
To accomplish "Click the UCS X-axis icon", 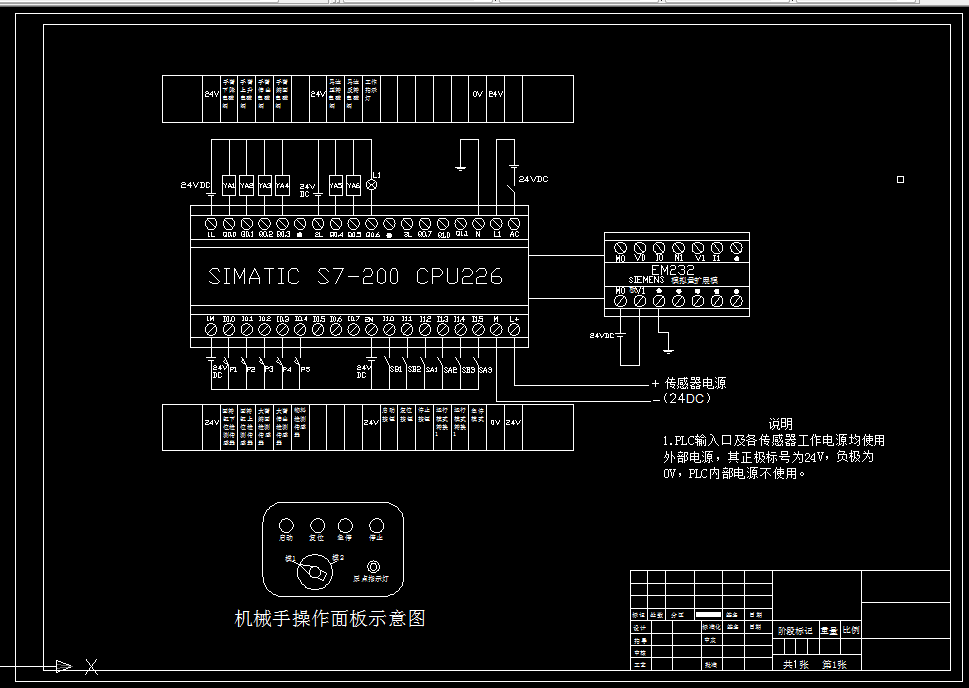I will click(x=91, y=666).
